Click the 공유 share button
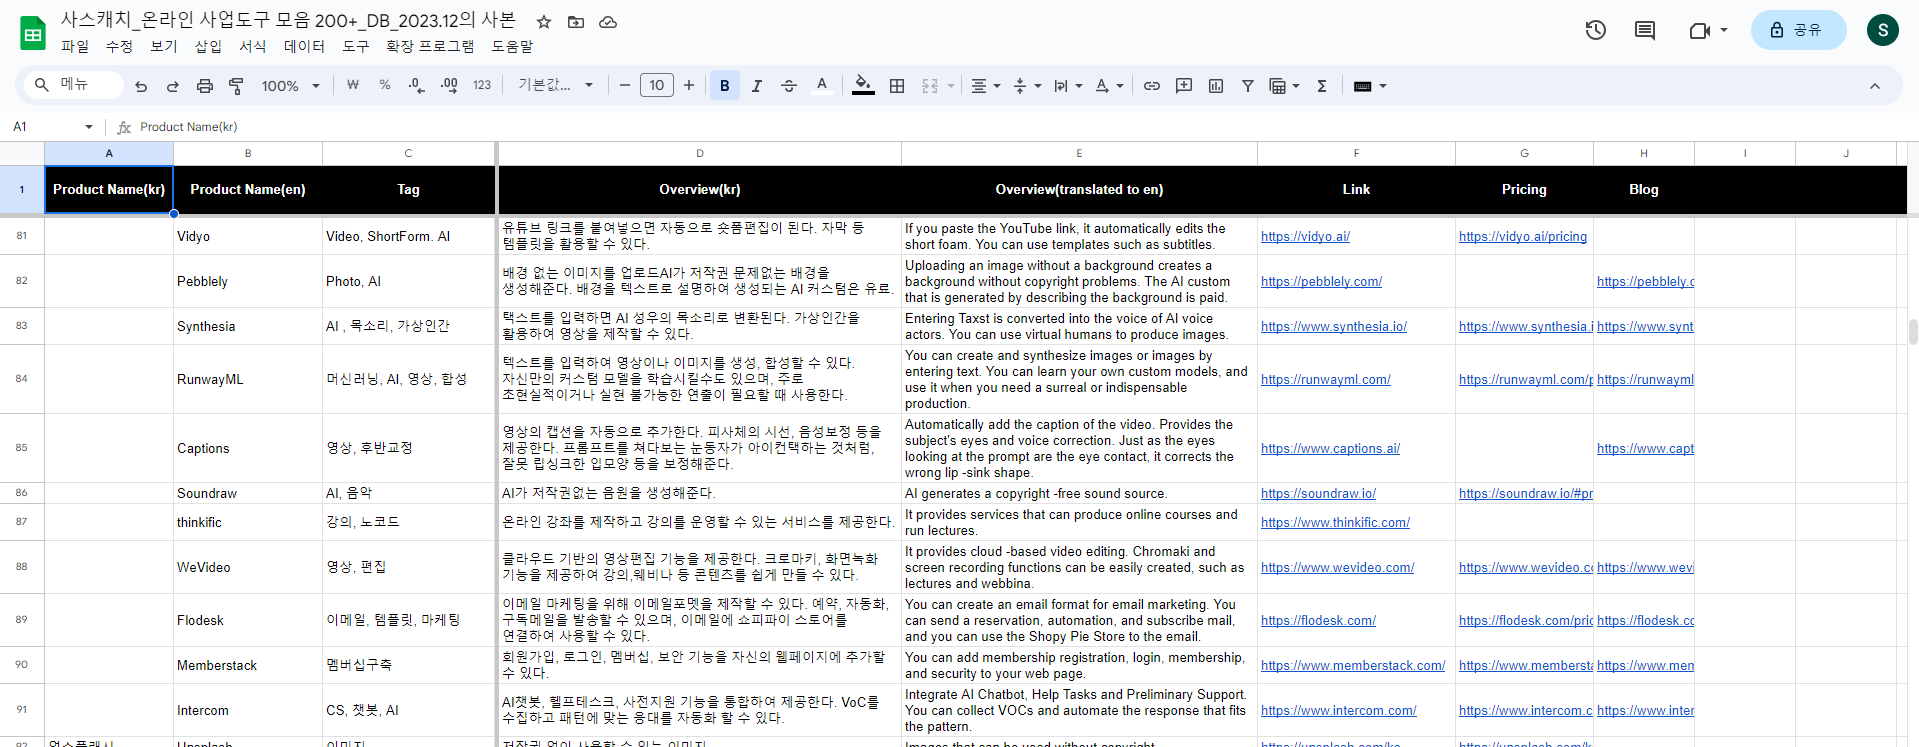Image resolution: width=1919 pixels, height=747 pixels. pos(1798,30)
